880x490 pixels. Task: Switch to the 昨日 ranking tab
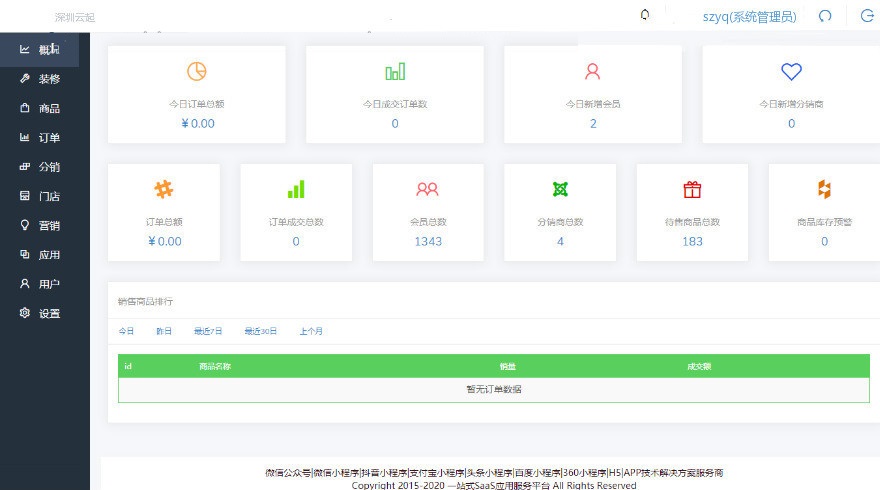[163, 331]
